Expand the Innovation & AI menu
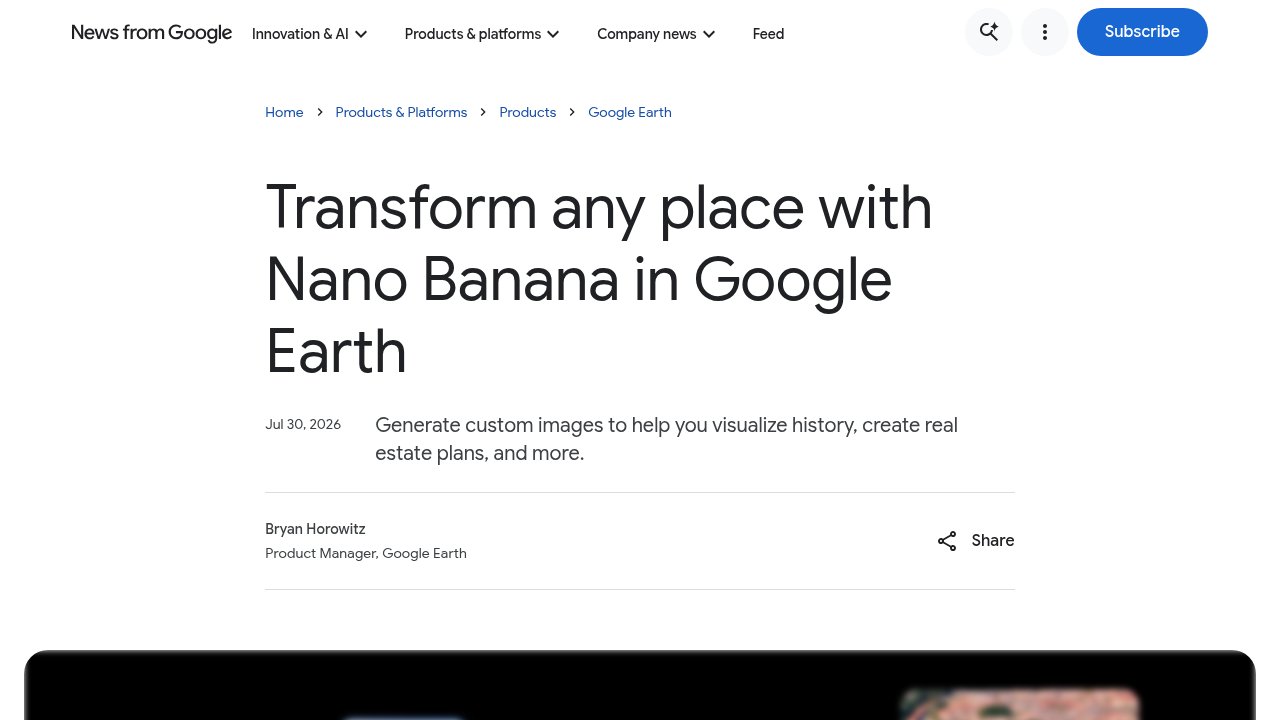This screenshot has width=1280, height=720. pyautogui.click(x=310, y=34)
